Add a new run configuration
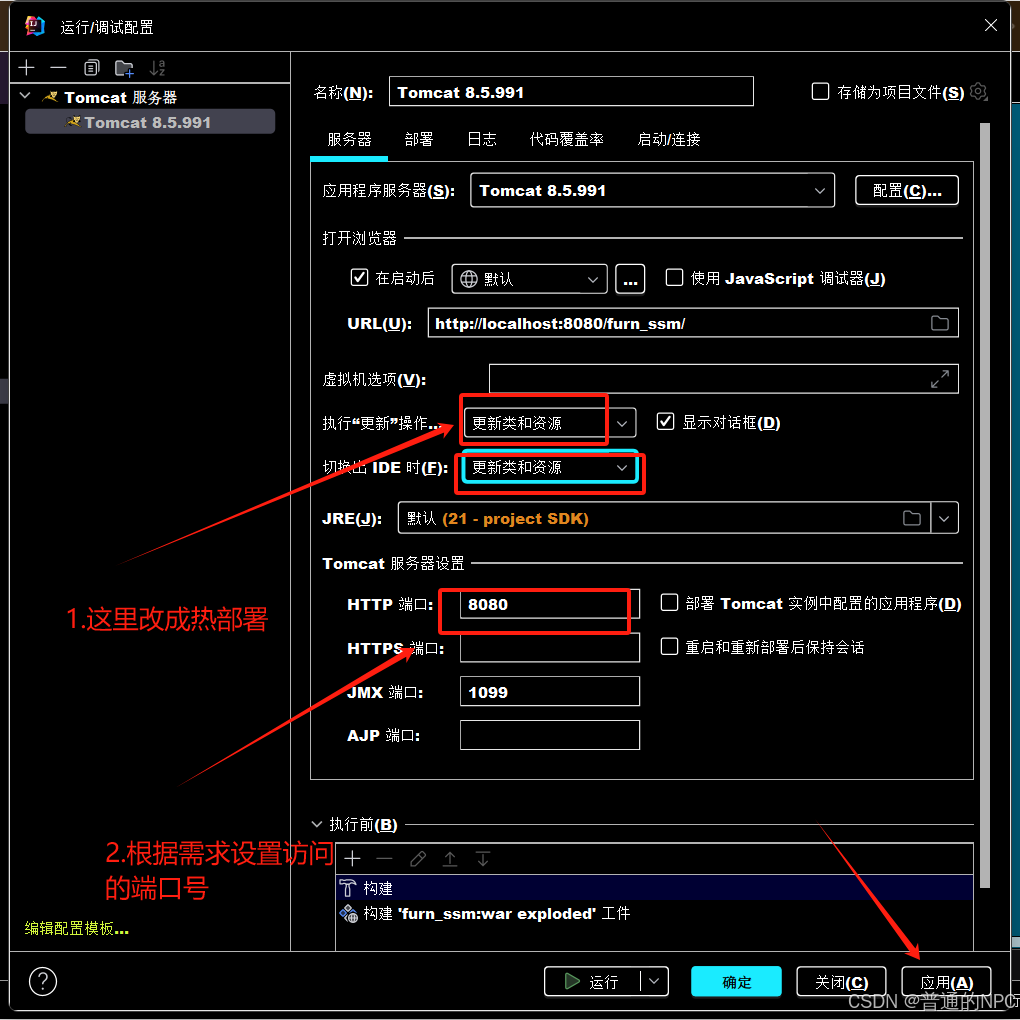The image size is (1020, 1020). click(27, 68)
